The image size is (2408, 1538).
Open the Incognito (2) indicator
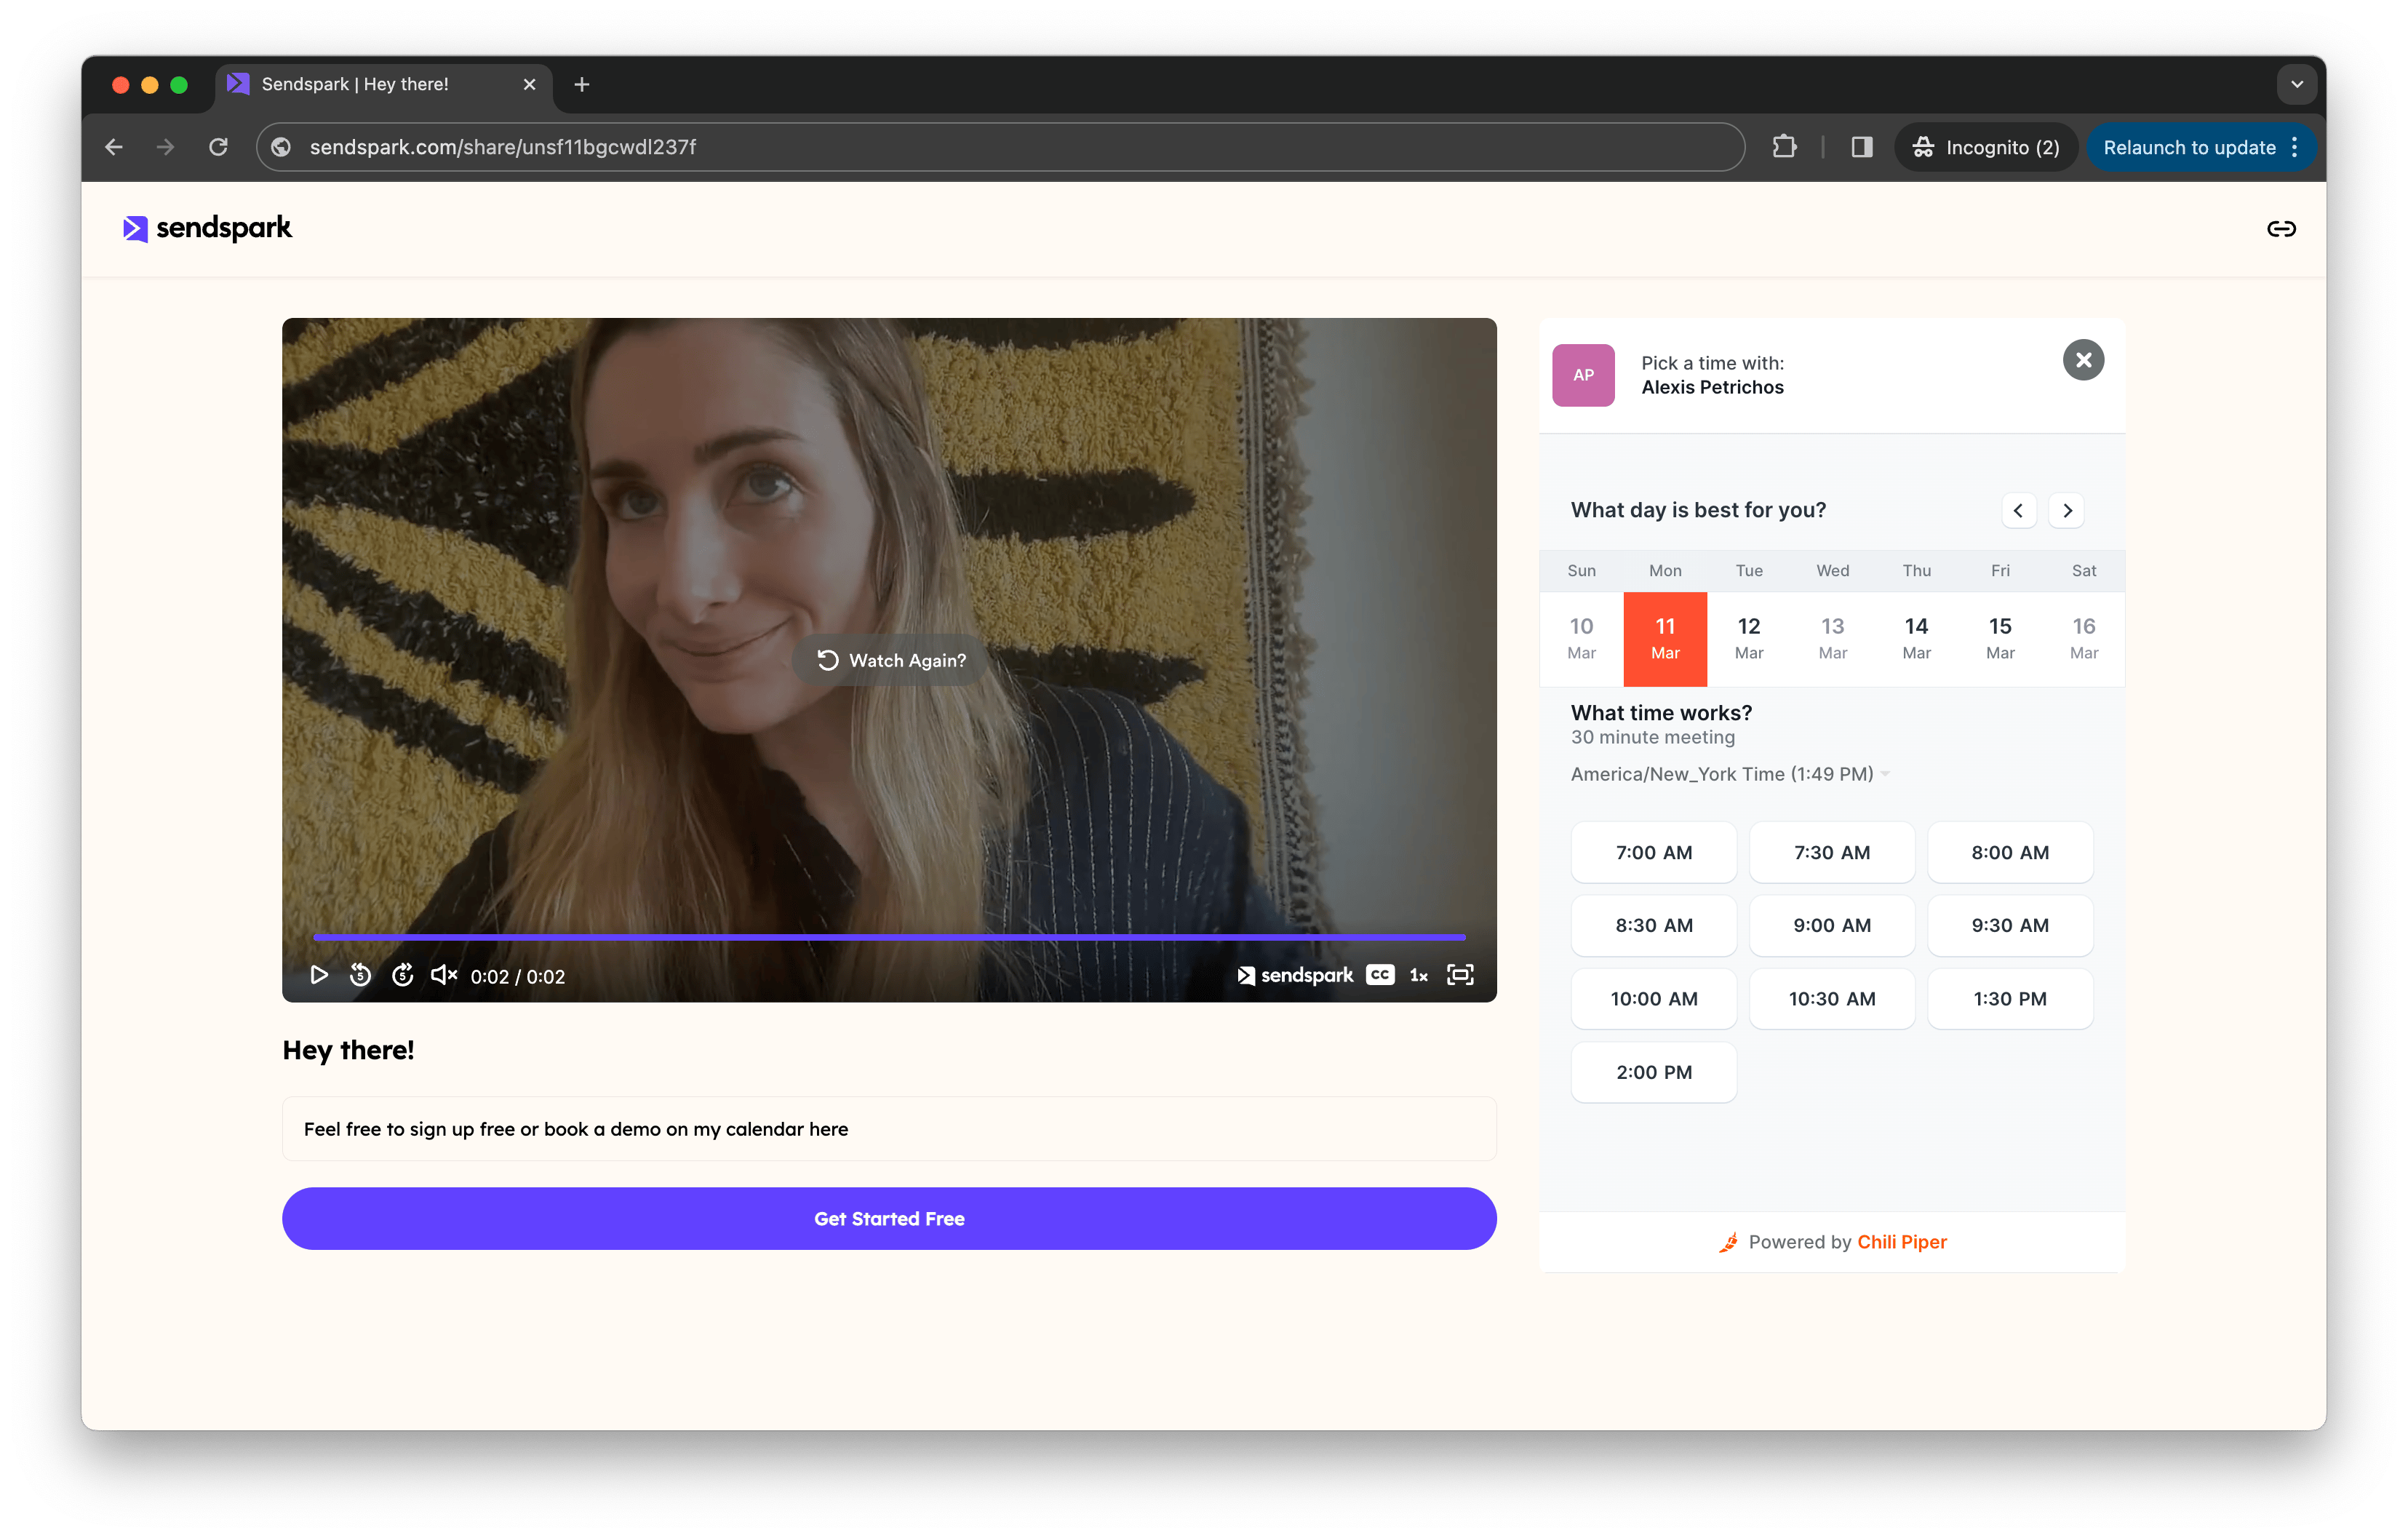coord(1986,147)
